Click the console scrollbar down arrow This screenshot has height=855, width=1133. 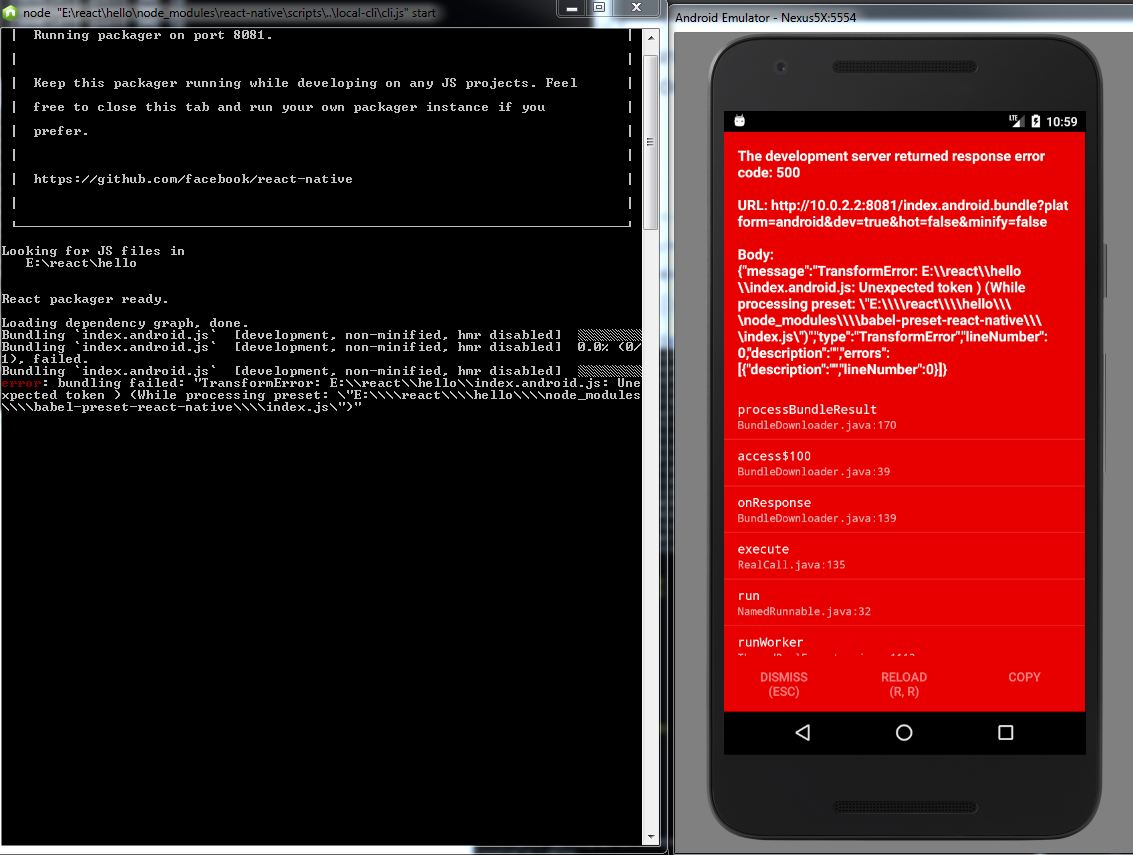(x=650, y=836)
